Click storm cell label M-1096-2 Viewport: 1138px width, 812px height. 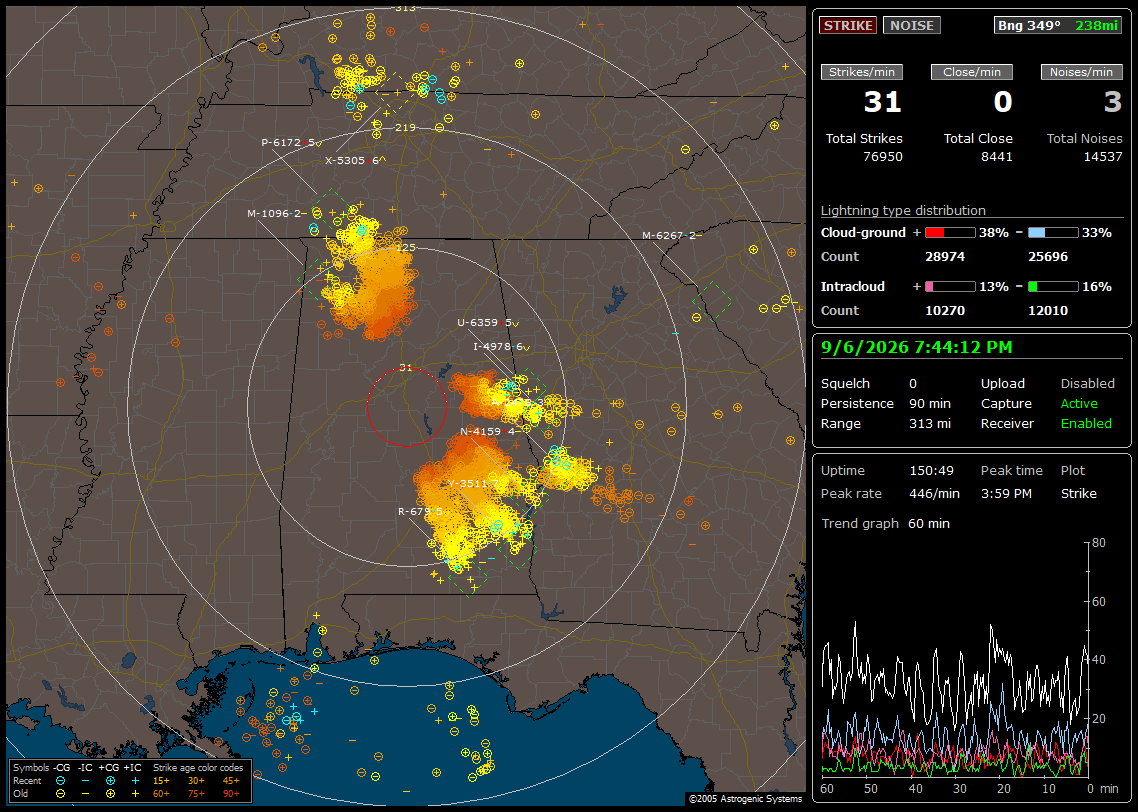276,213
